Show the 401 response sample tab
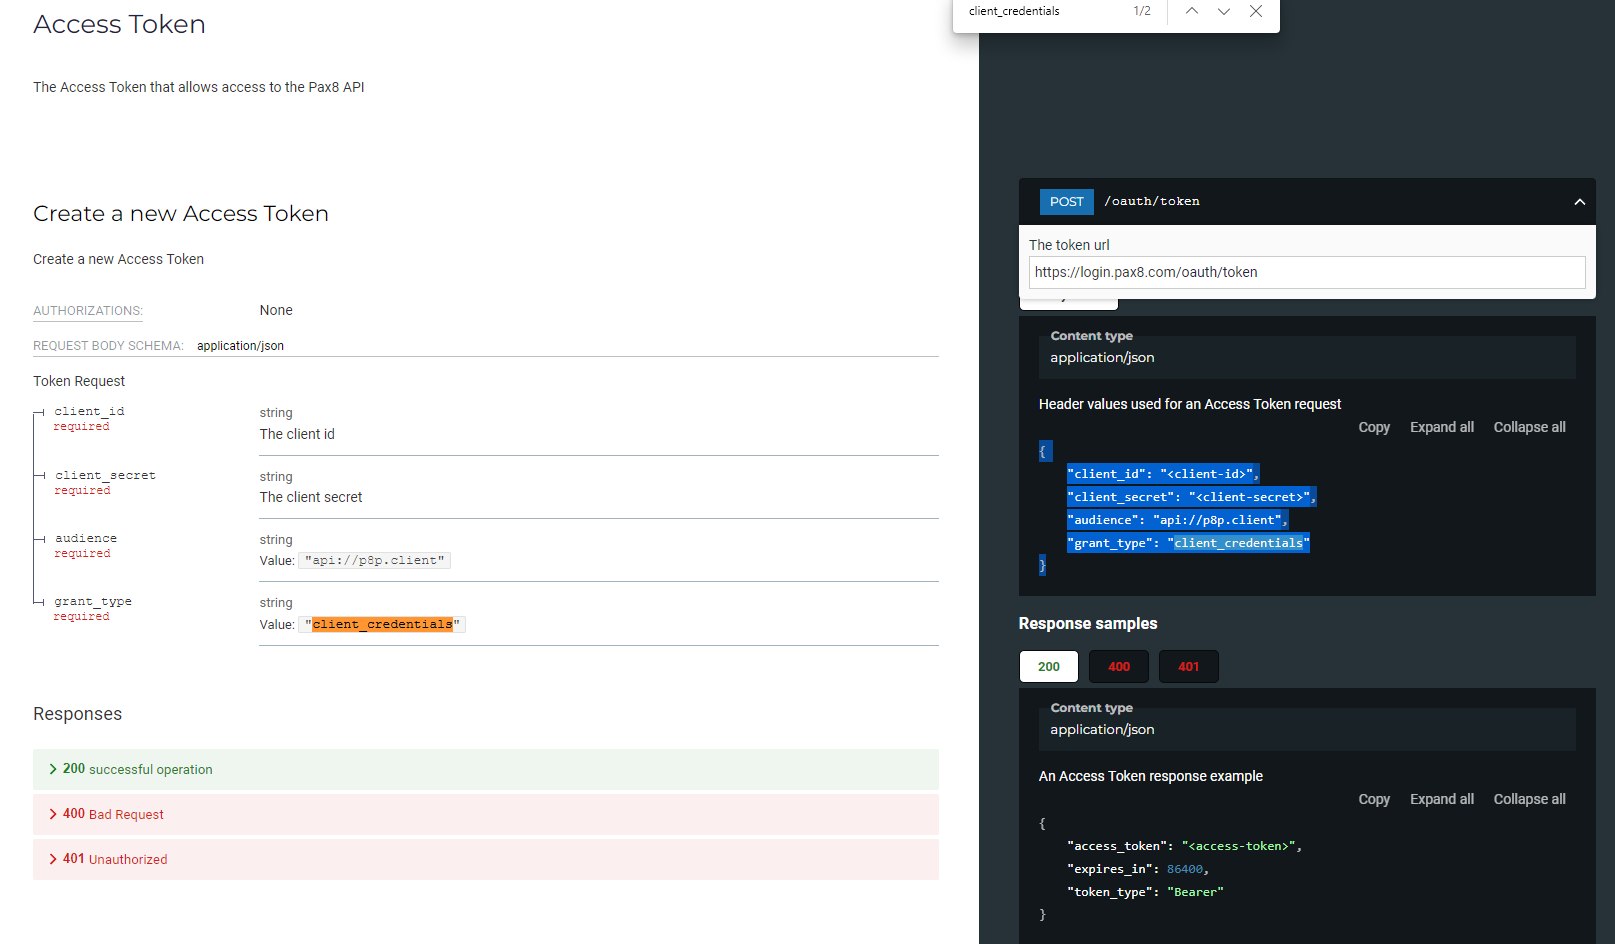 coord(1188,667)
